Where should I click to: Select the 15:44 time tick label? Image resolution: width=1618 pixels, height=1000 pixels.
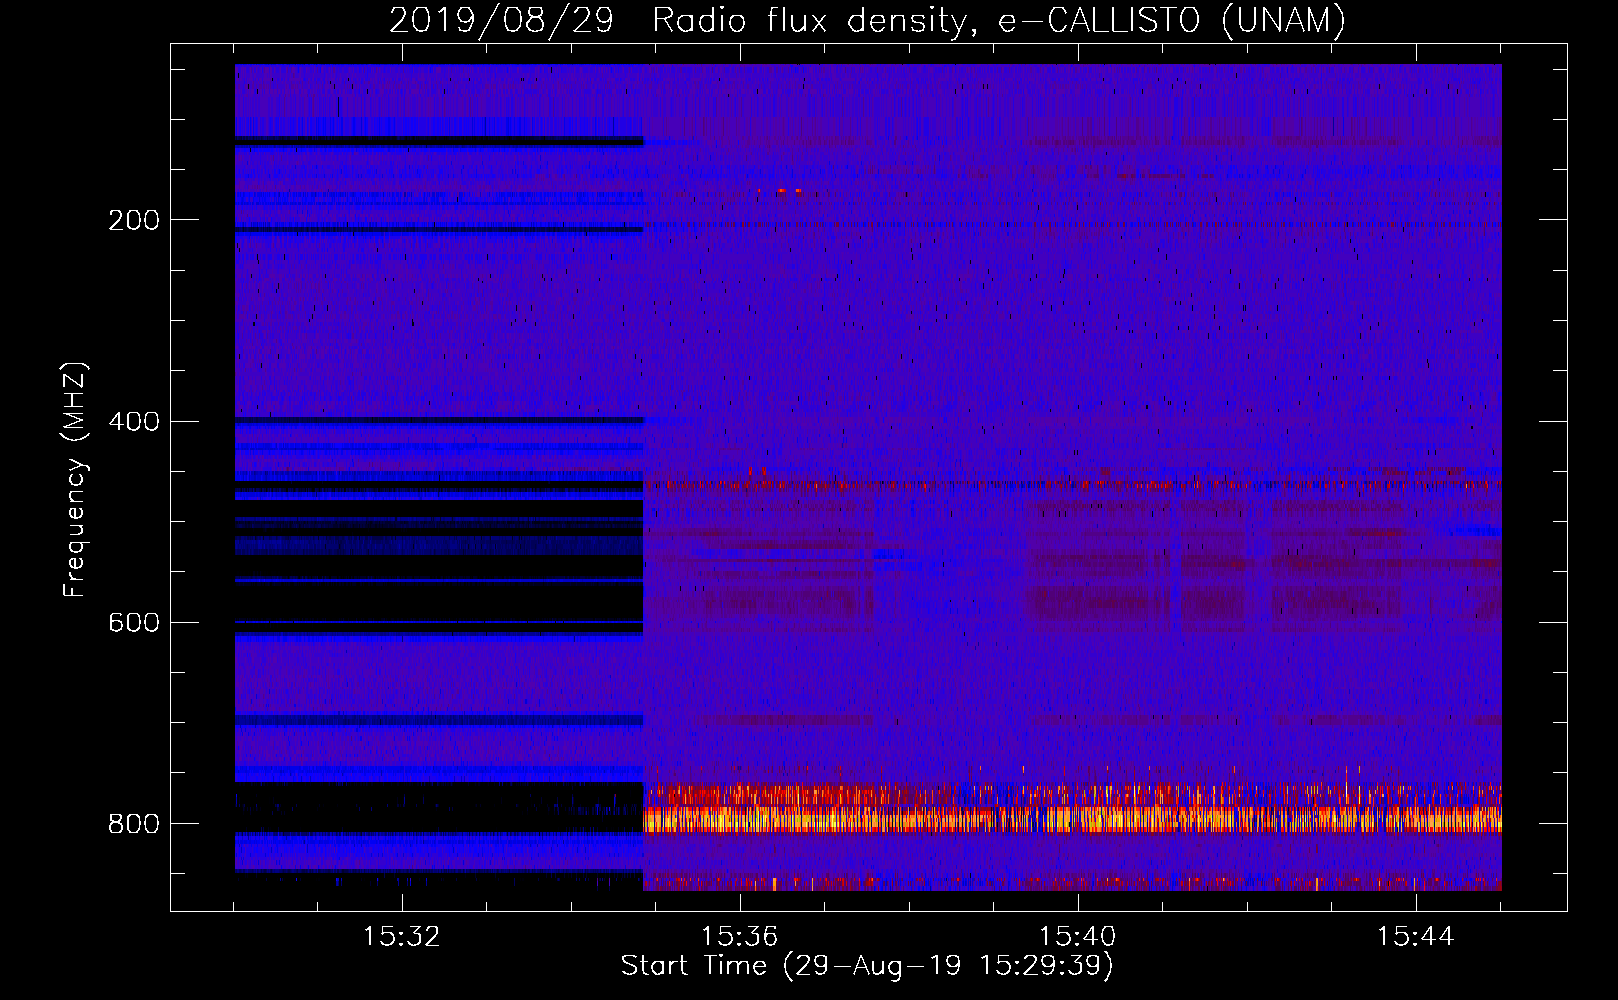pyautogui.click(x=1415, y=937)
